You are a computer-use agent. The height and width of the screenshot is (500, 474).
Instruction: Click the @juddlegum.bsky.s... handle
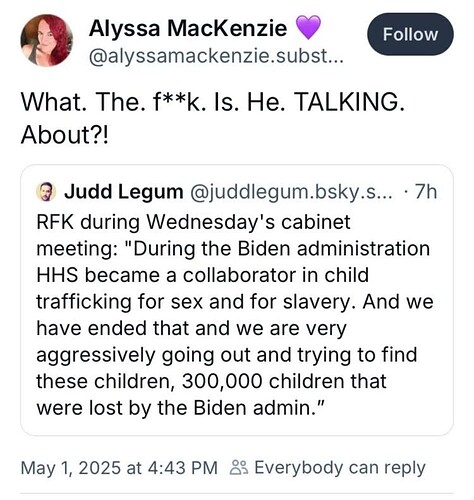click(x=291, y=192)
